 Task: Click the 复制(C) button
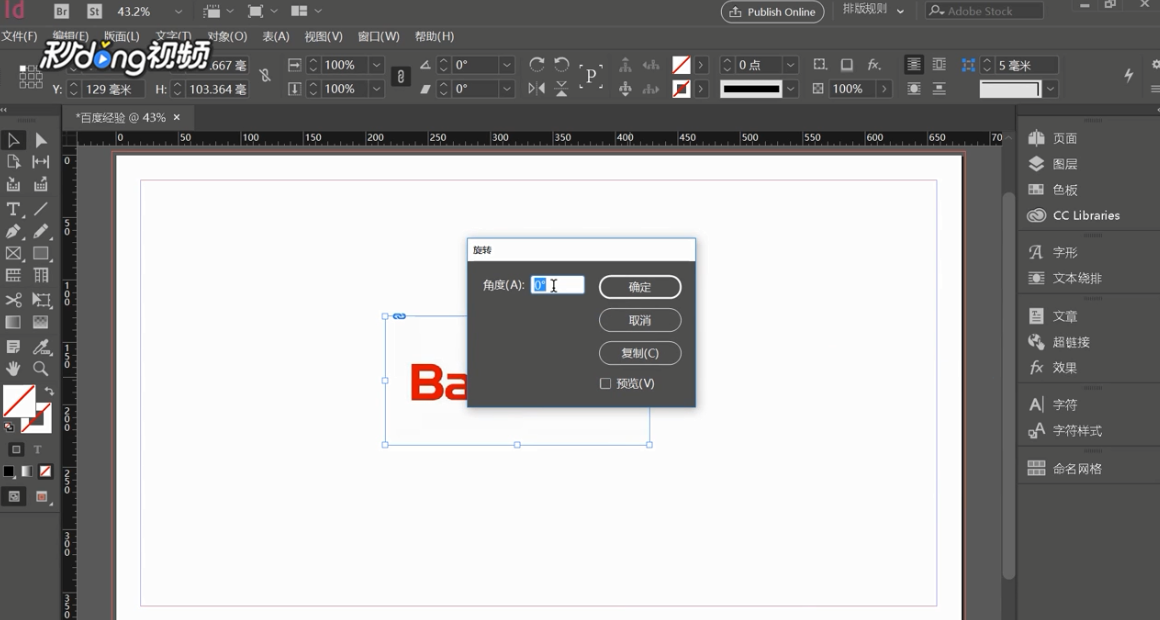point(640,353)
